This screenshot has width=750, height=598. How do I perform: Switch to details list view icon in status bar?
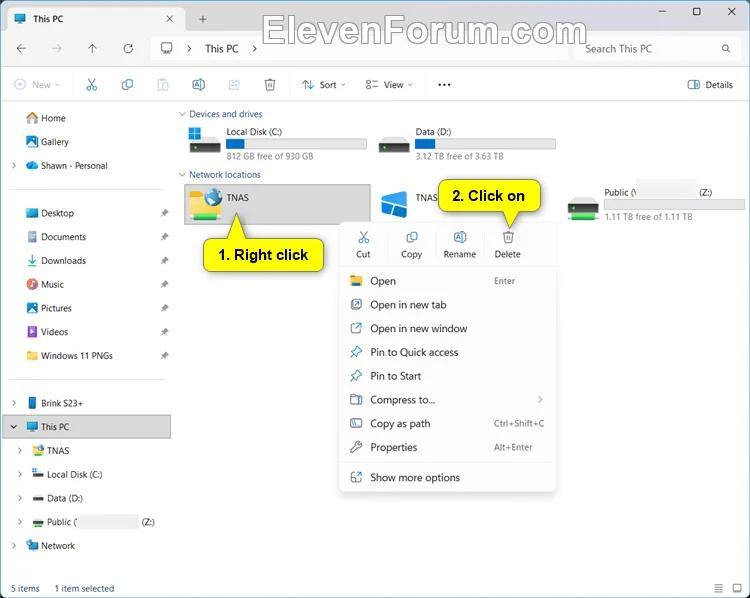coord(718,588)
